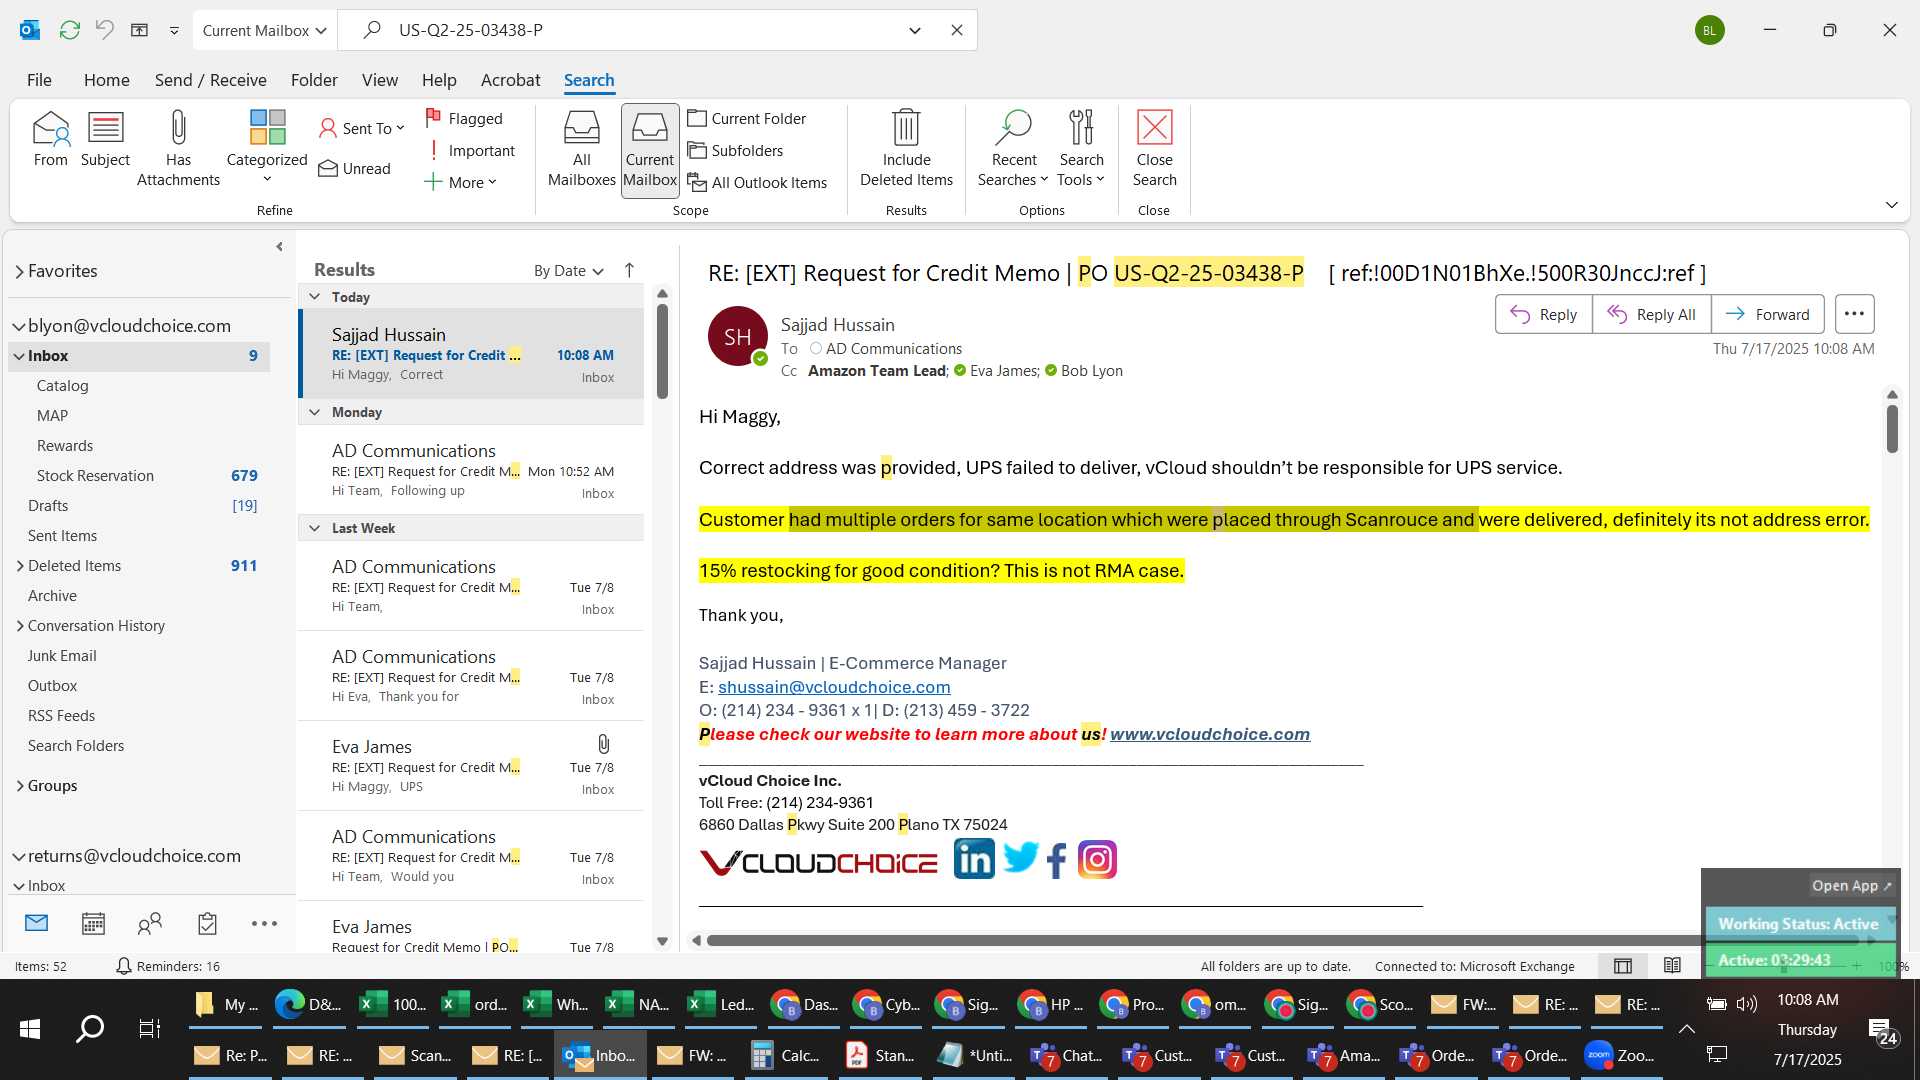
Task: Open the Current Mailbox scope dropdown
Action: coord(265,30)
